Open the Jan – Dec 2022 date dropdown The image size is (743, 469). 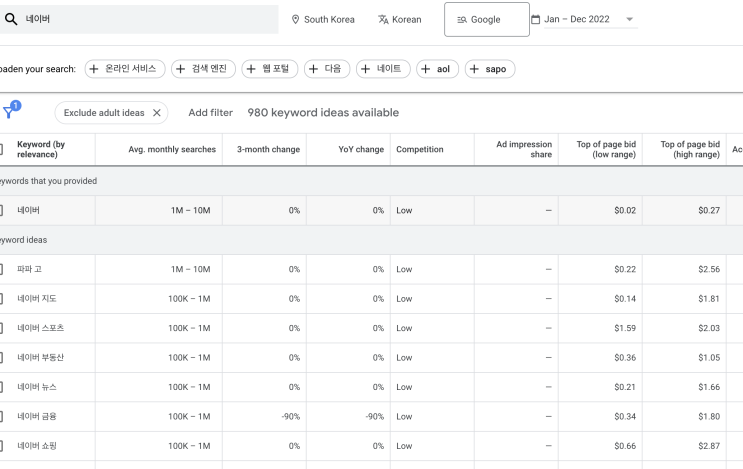point(590,19)
